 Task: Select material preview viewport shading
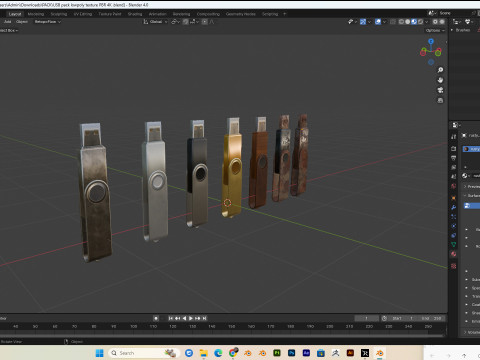[414, 22]
